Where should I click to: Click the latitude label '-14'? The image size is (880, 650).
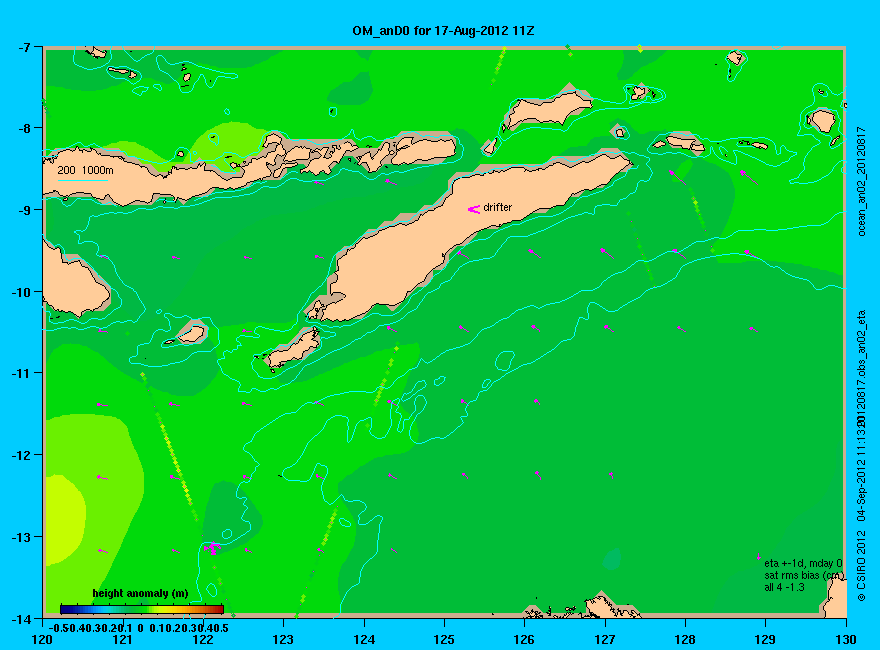coord(21,619)
